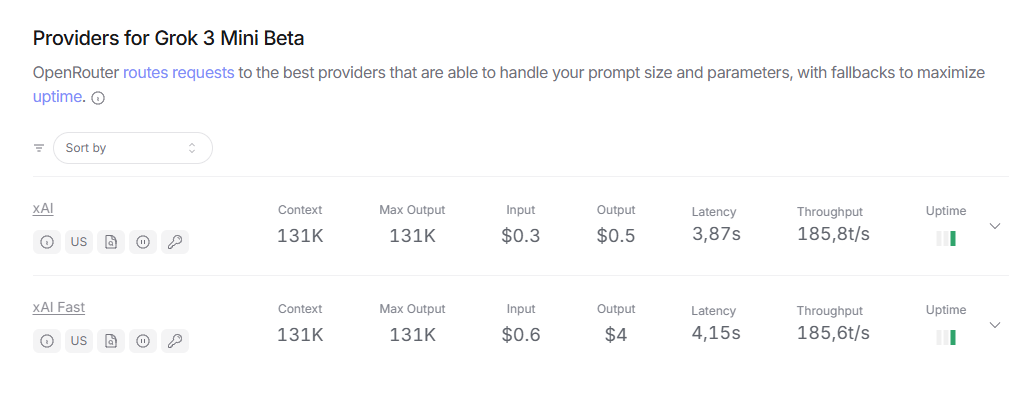Image resolution: width=1026 pixels, height=396 pixels.
Task: Open the routes requests link
Action: point(179,73)
